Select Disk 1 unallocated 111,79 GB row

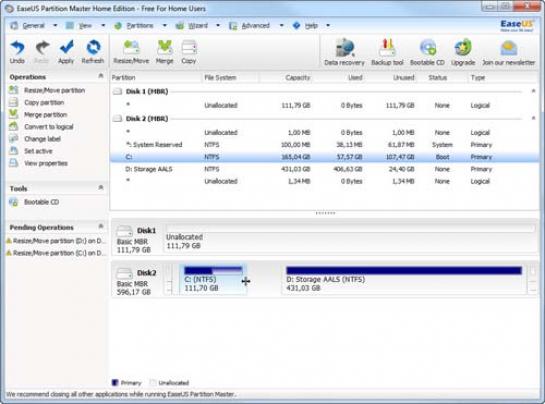tap(324, 105)
